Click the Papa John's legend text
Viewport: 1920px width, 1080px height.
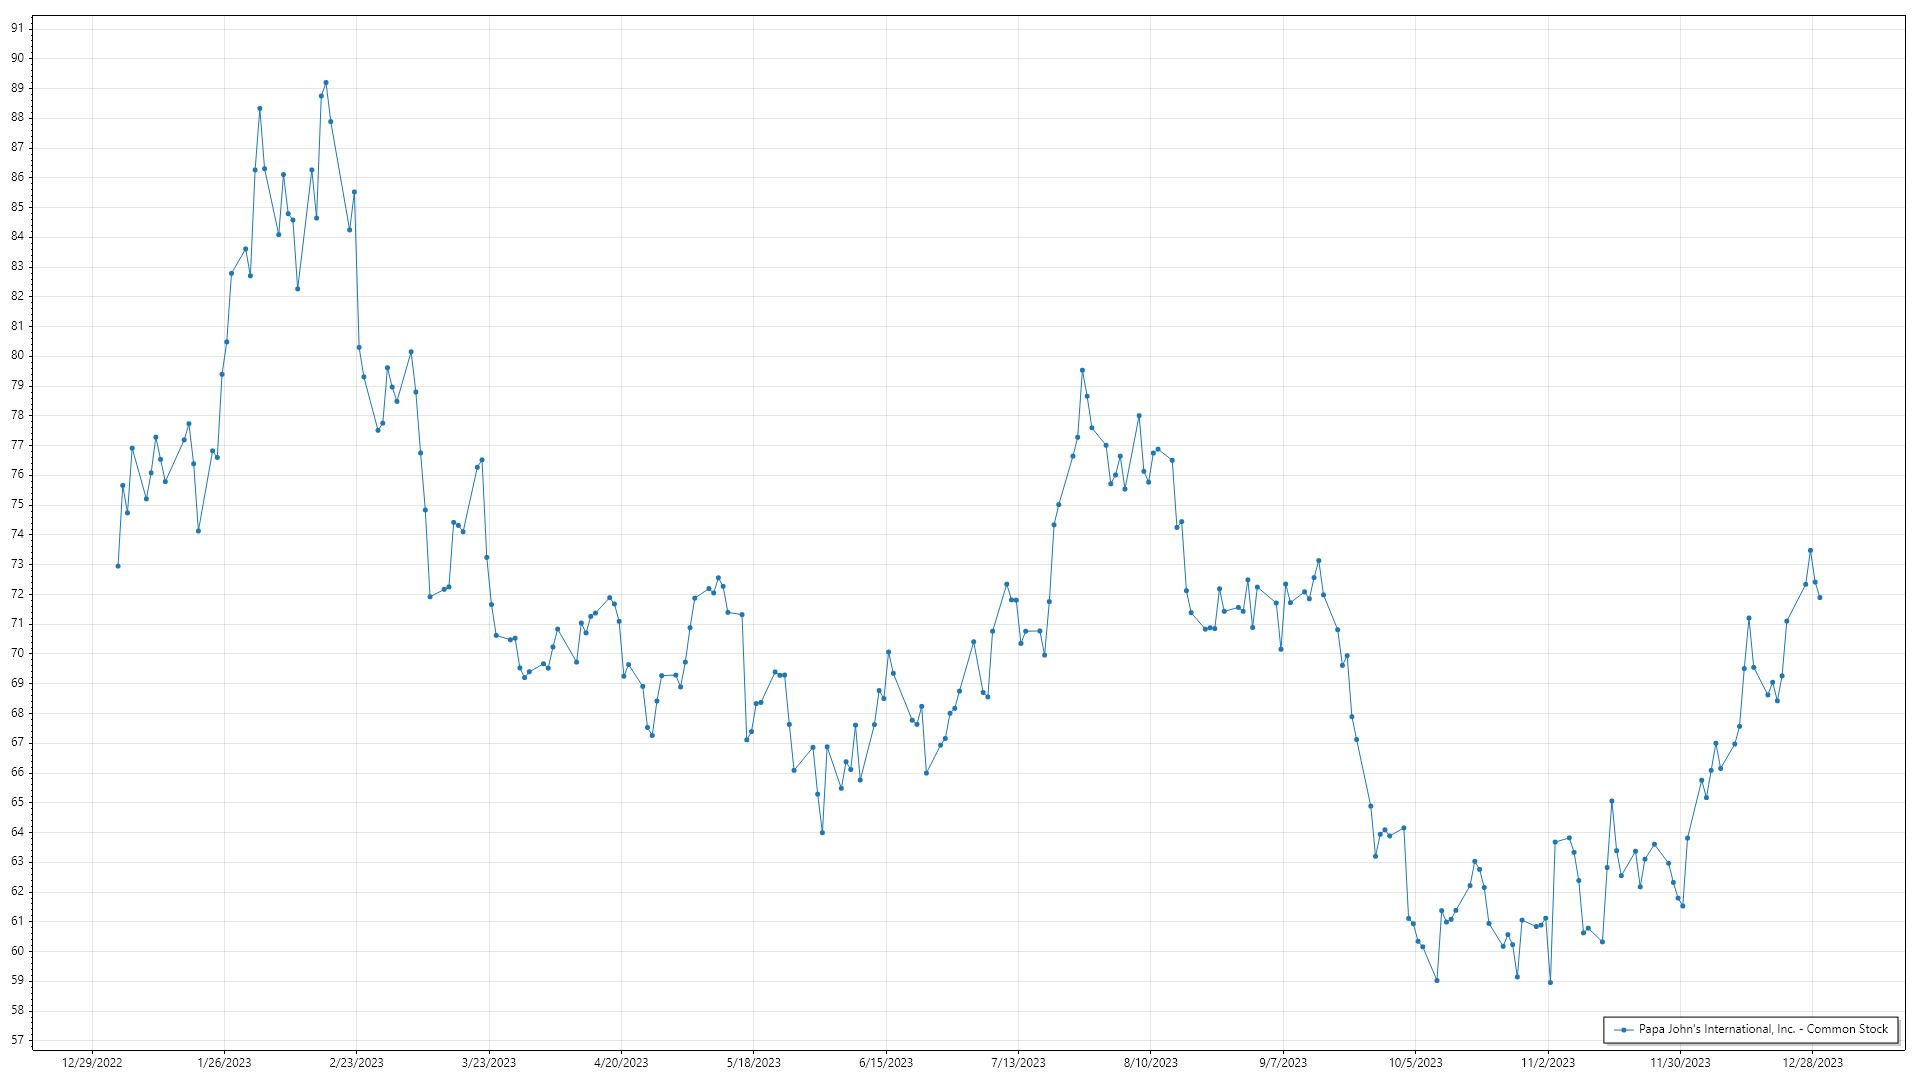pyautogui.click(x=1763, y=1029)
